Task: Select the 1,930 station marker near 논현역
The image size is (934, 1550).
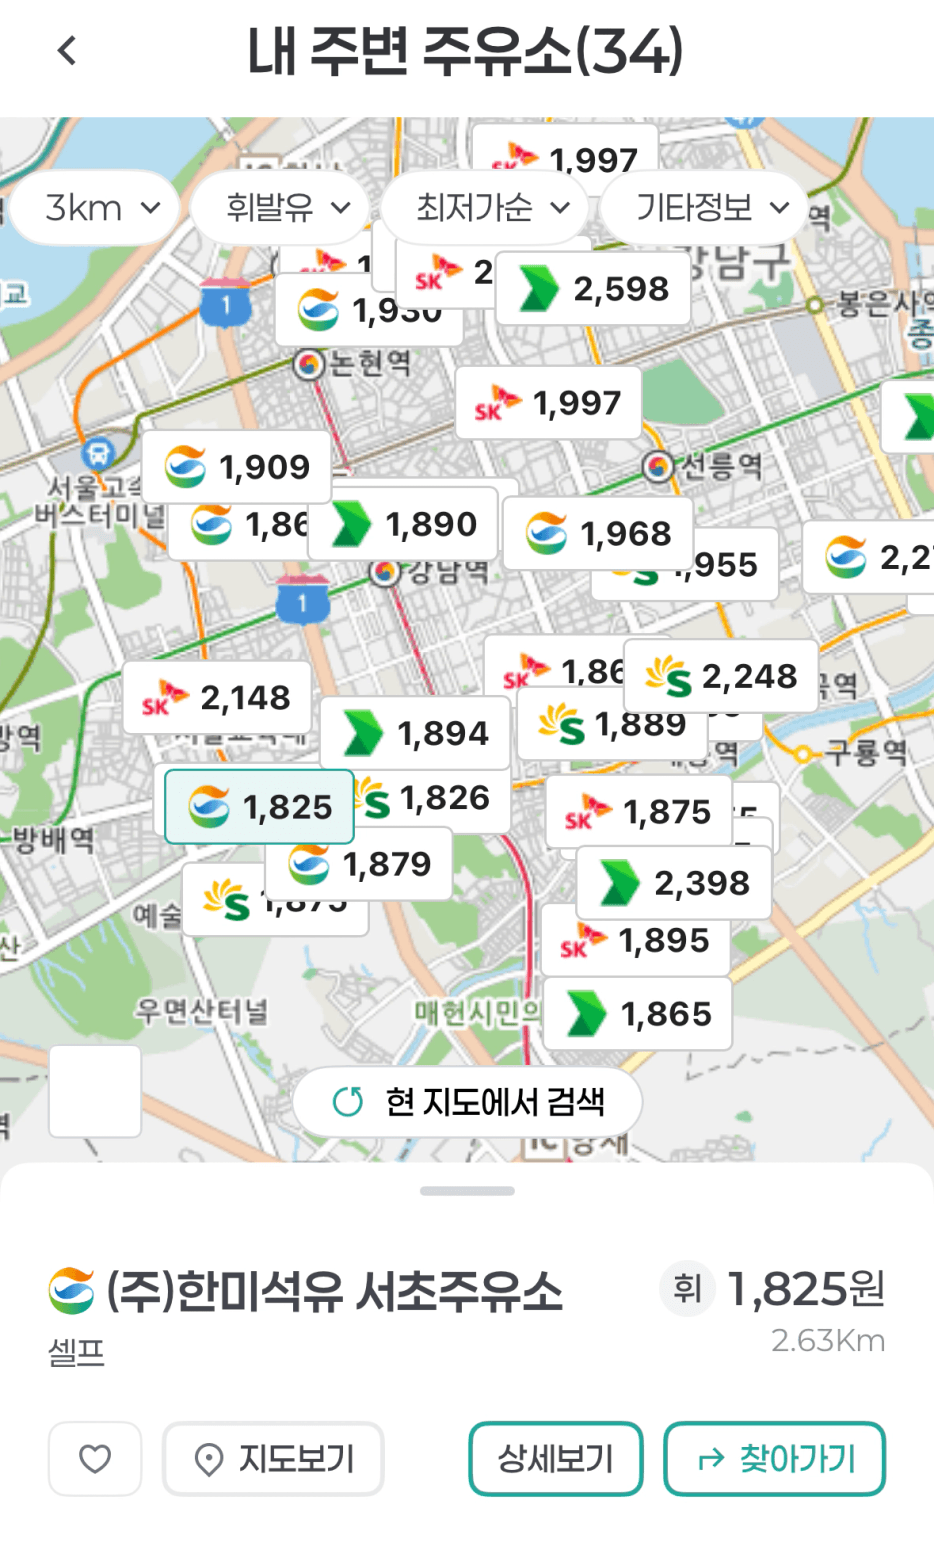Action: pyautogui.click(x=368, y=310)
